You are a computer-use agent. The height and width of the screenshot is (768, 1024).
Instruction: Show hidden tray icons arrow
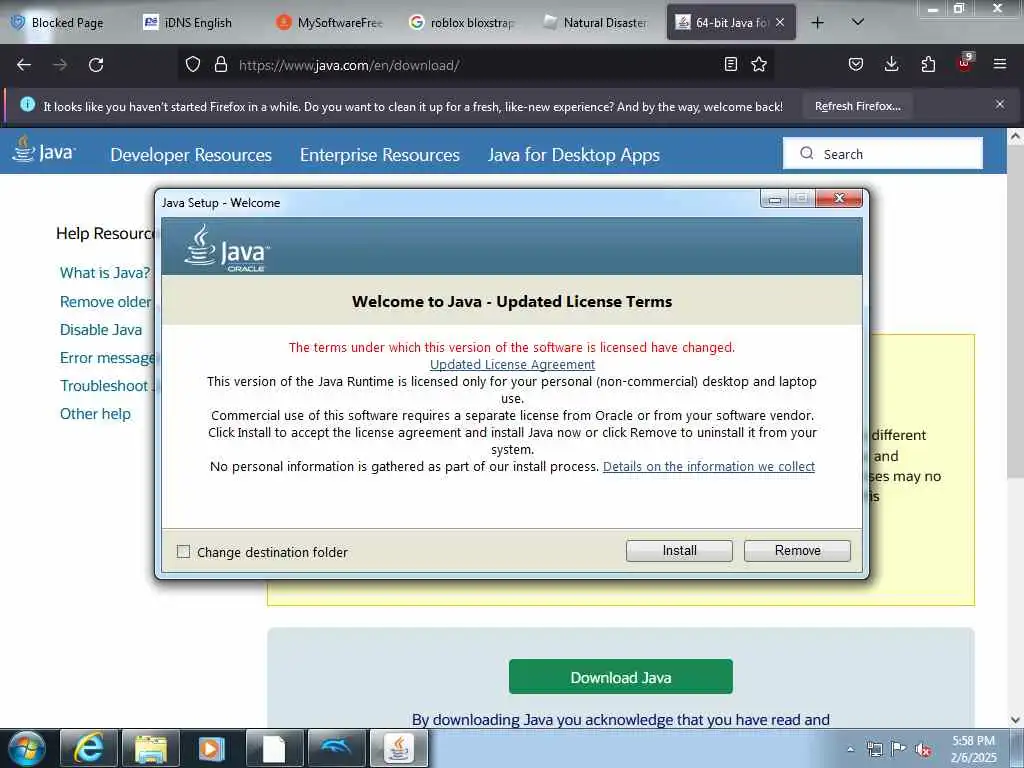pyautogui.click(x=850, y=749)
